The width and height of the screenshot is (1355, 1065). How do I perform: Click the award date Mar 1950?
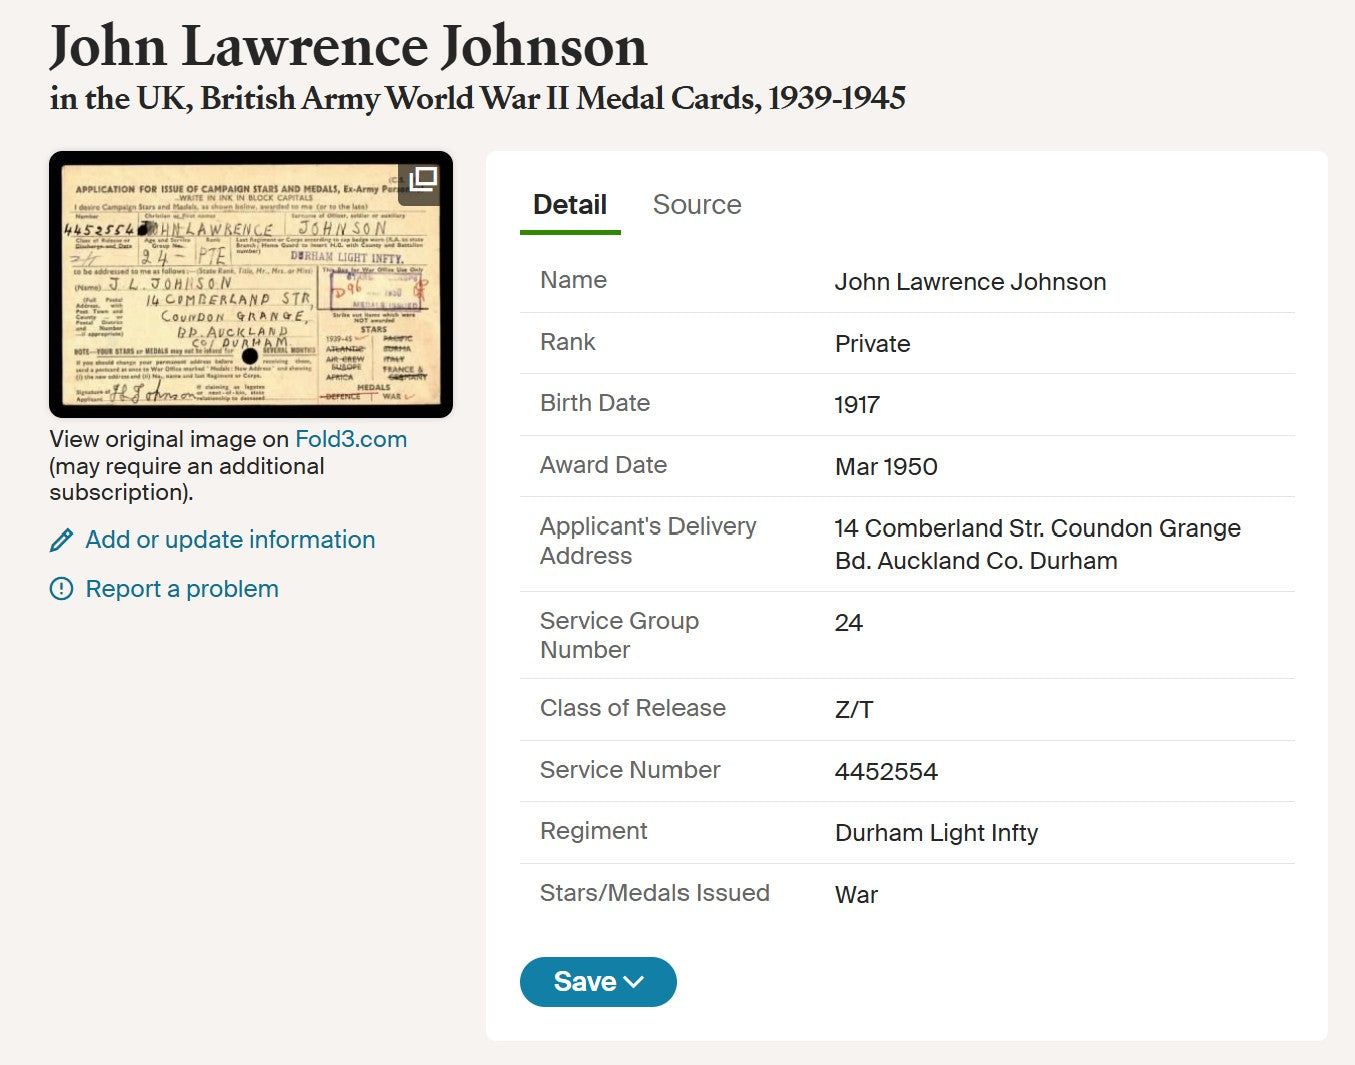tap(886, 467)
